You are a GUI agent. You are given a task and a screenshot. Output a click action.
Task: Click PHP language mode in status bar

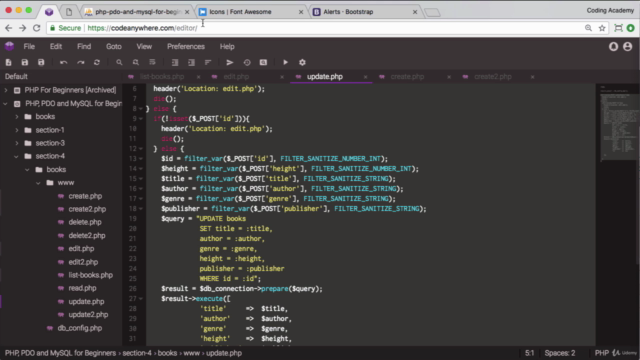click(602, 353)
